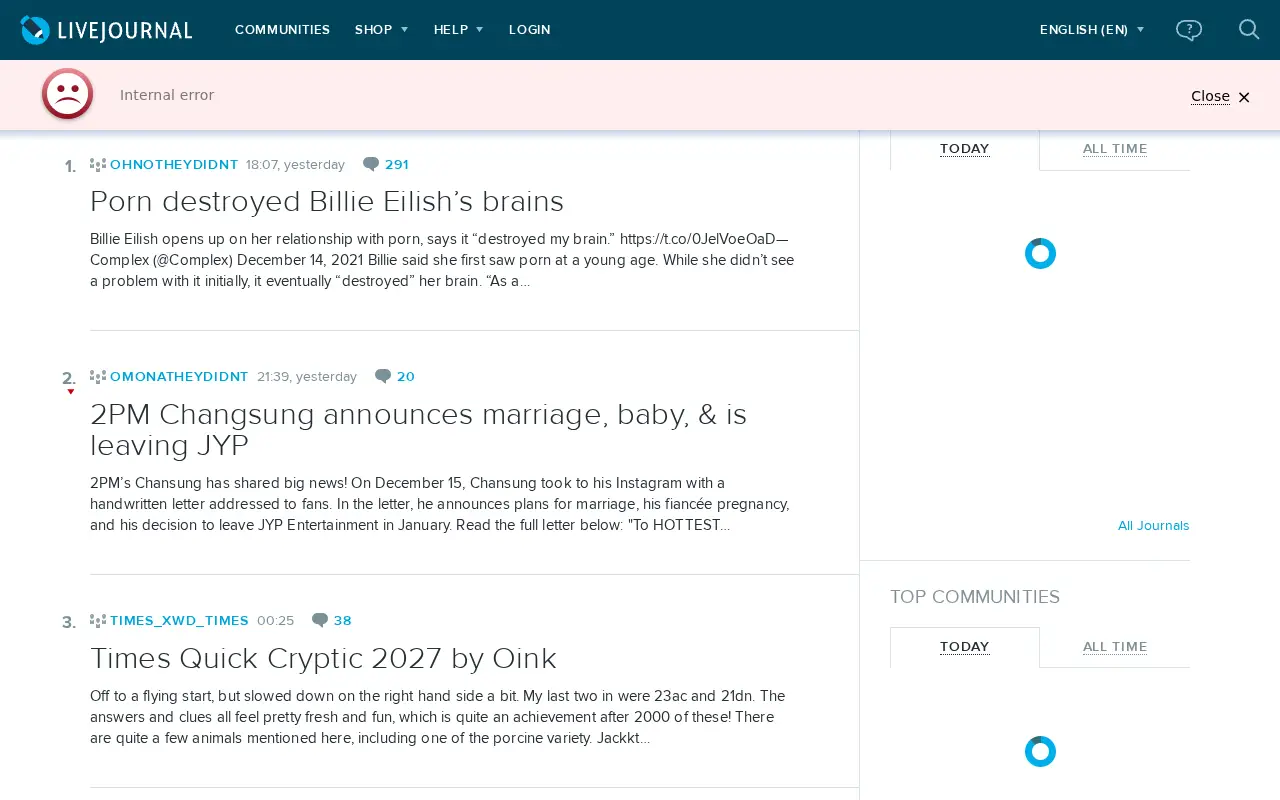Screen dimensions: 1280x800
Task: Open the TIMES_XWD_TIMES community link
Action: [x=179, y=621]
